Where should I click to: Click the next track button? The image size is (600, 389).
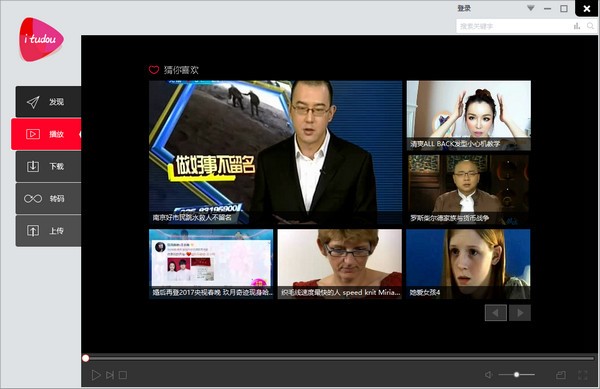110,375
